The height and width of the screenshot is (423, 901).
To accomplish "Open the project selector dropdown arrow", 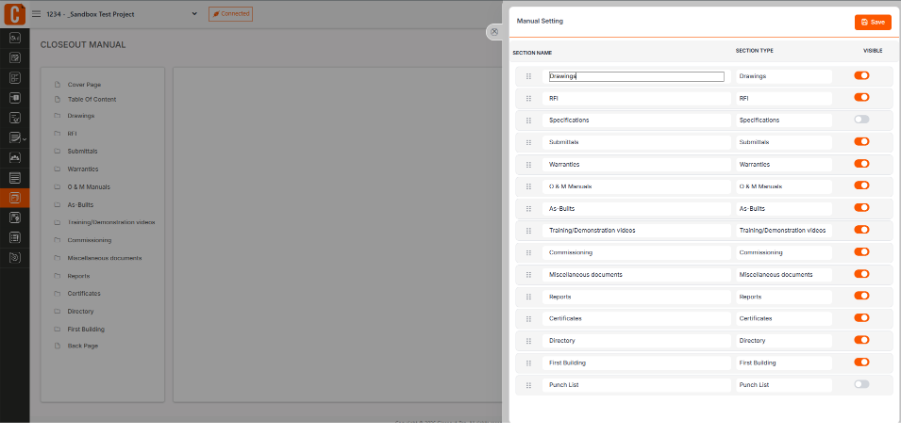I will coord(194,14).
